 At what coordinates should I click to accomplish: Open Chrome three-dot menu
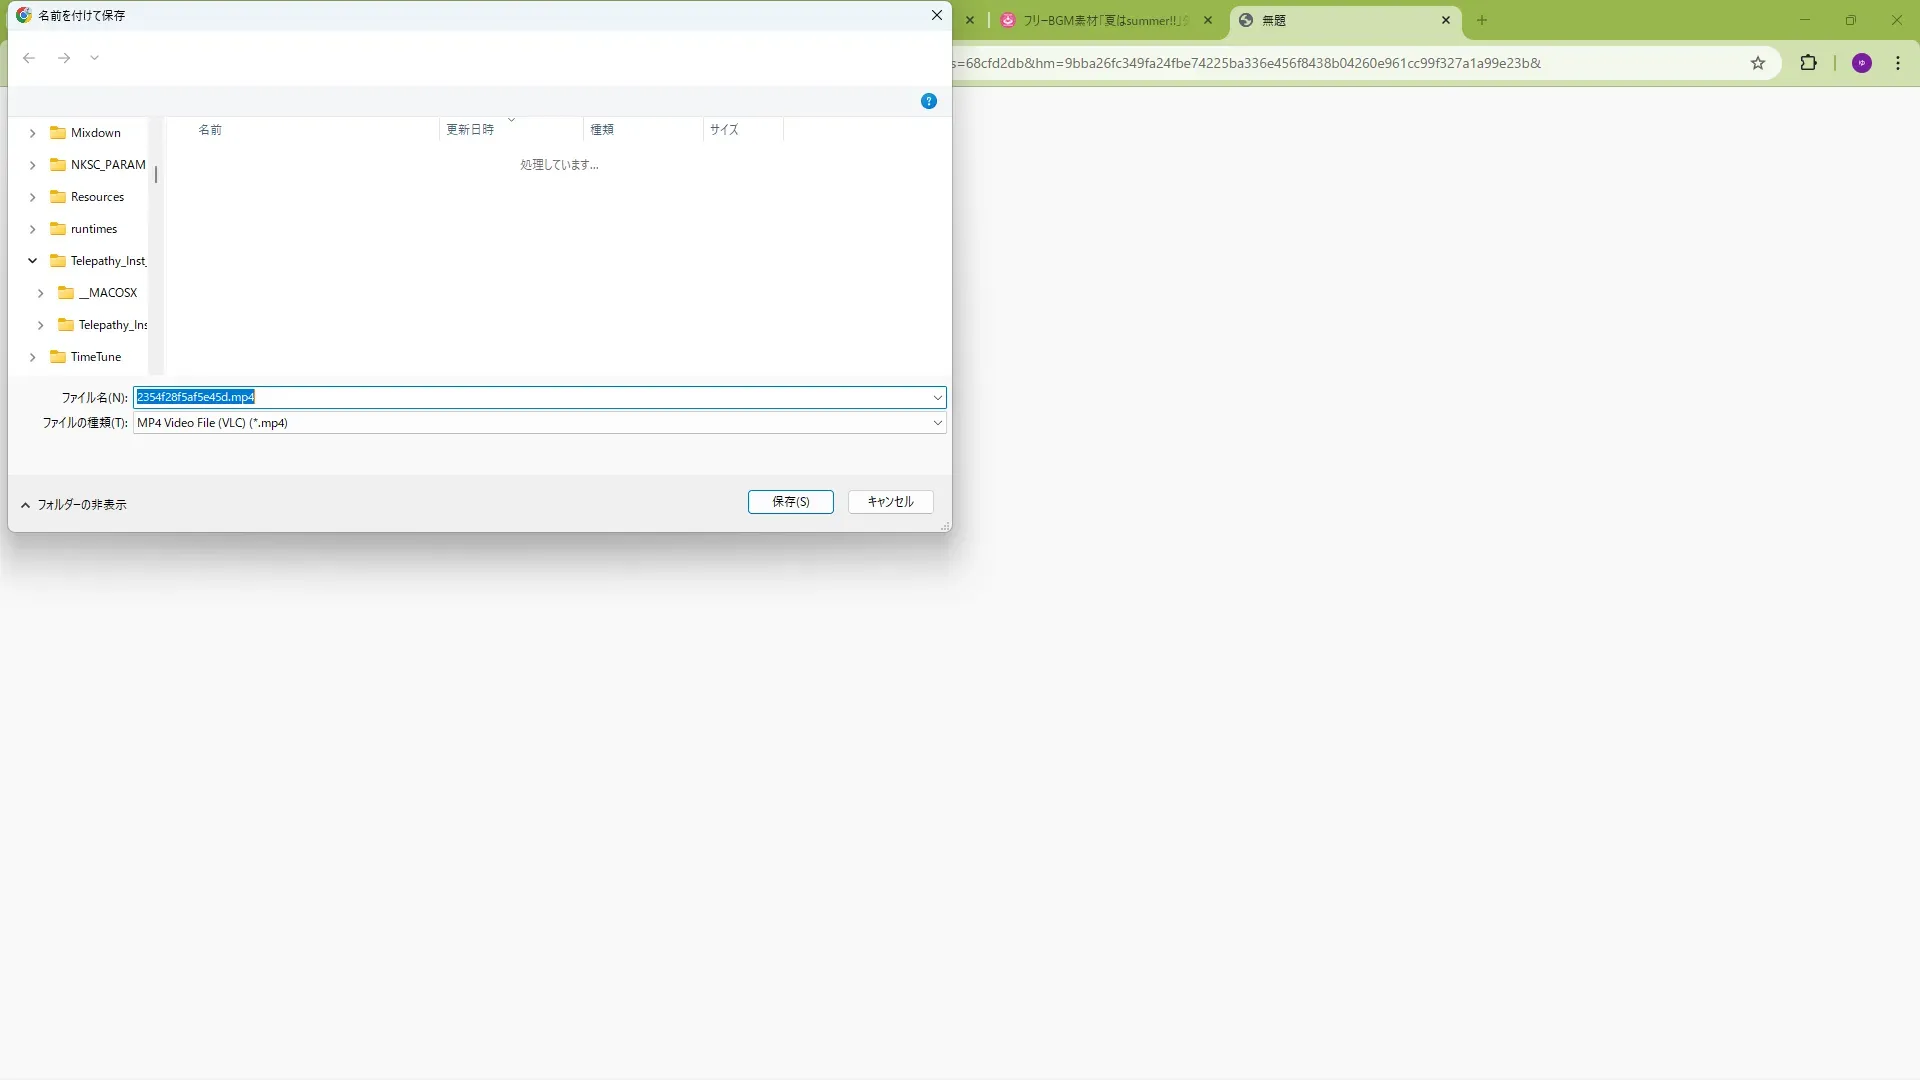click(1898, 63)
